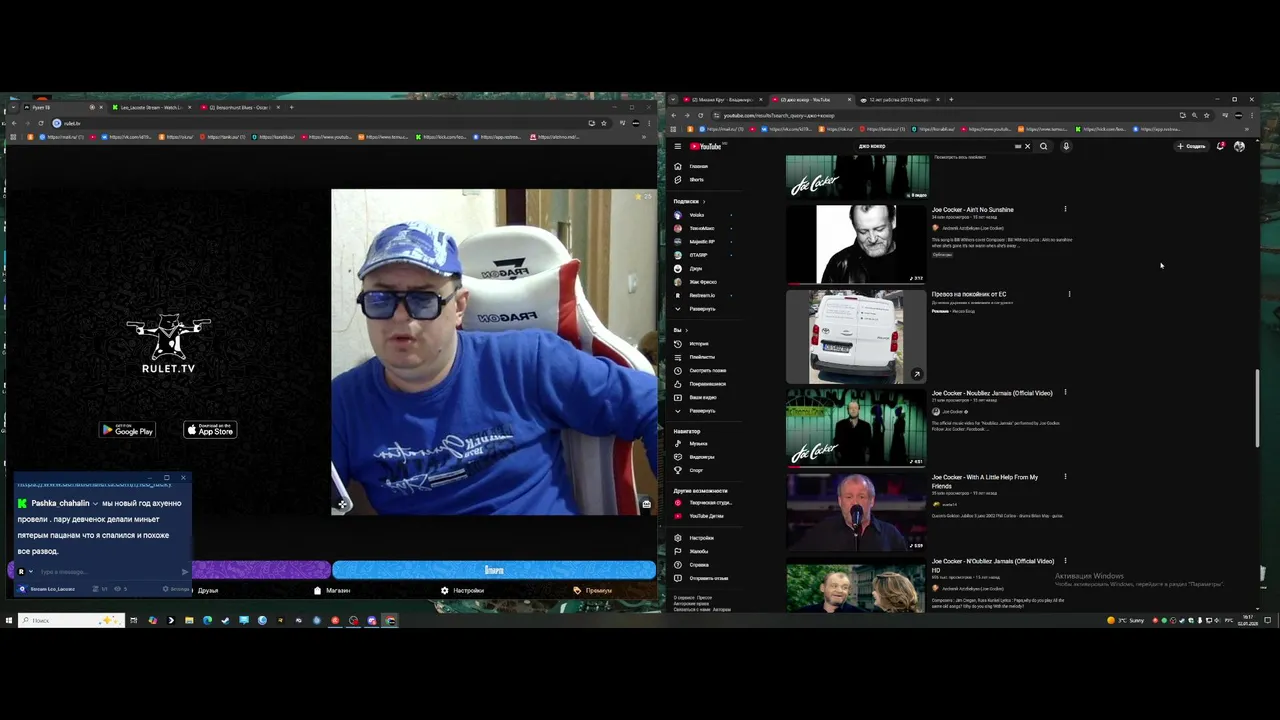Open Видеоигры in the Навигатор section

point(705,457)
